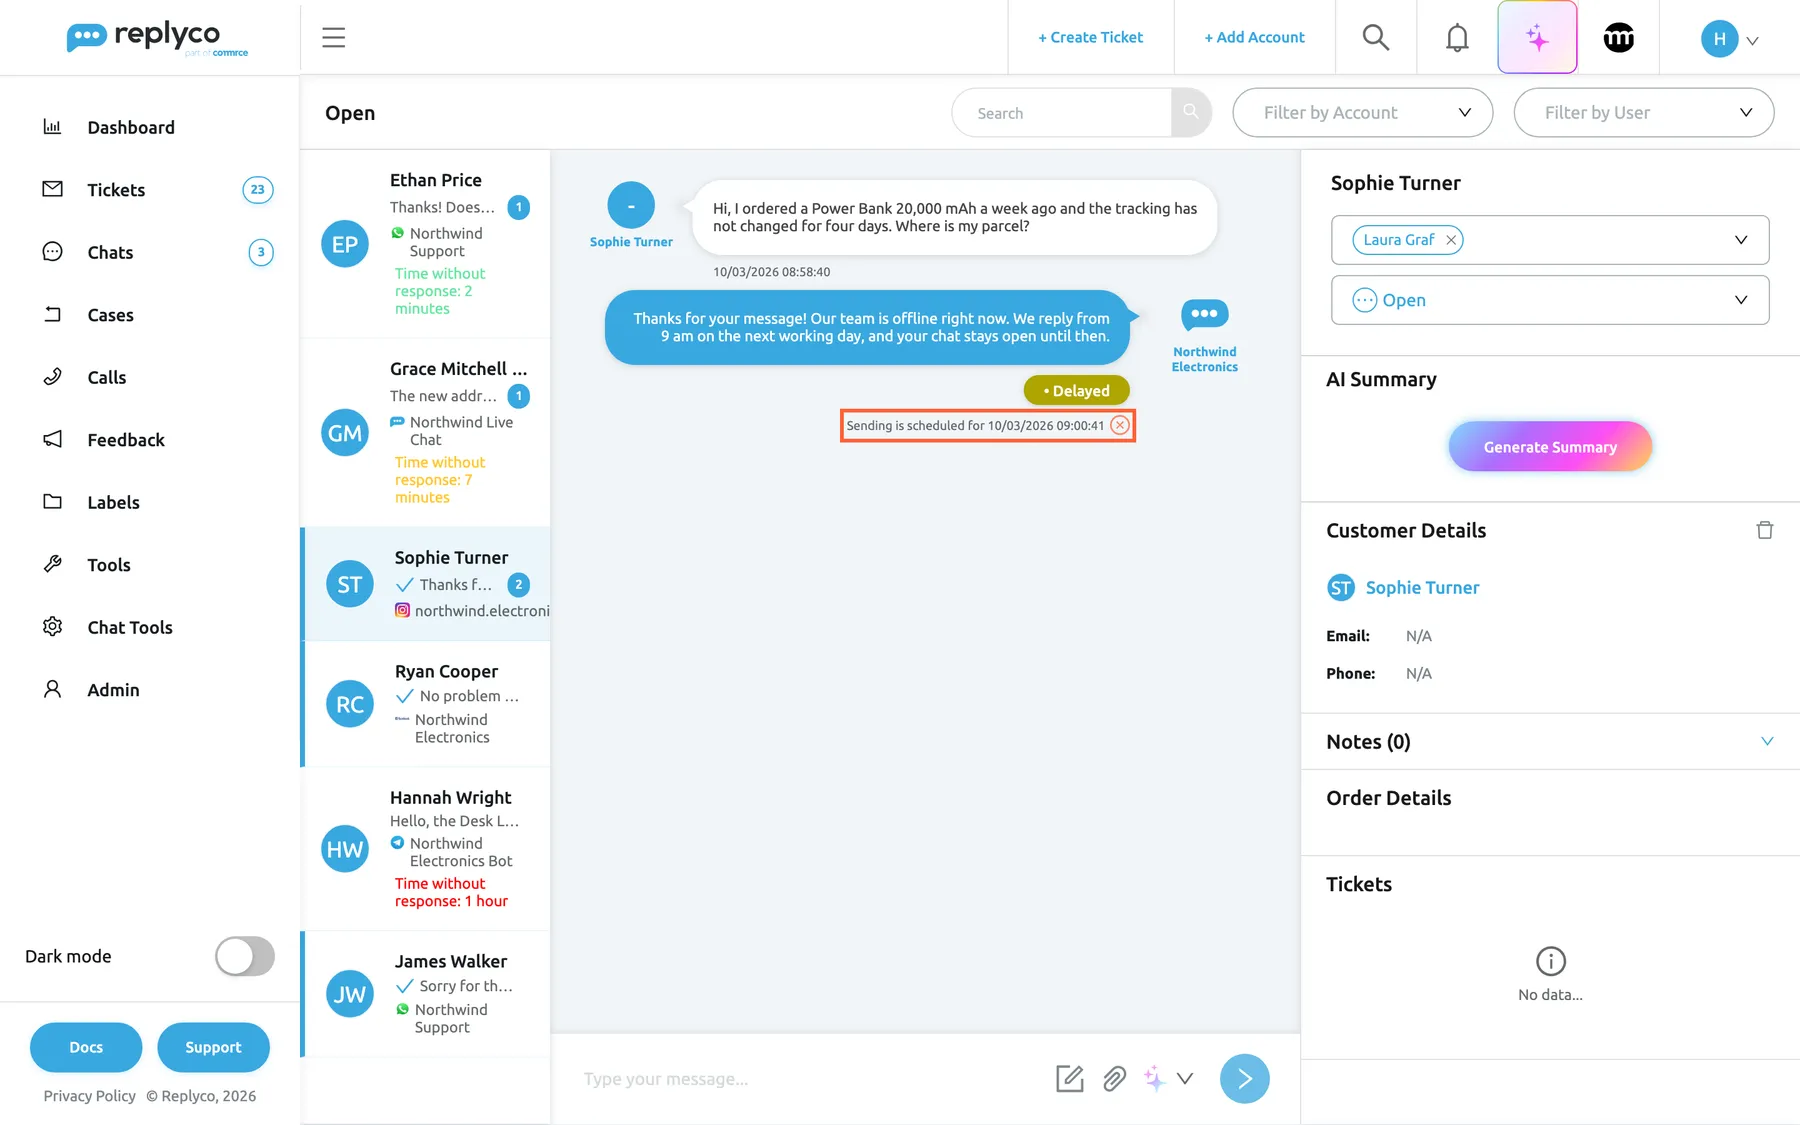
Task: Open Hannah Wright conversation
Action: tap(425, 848)
